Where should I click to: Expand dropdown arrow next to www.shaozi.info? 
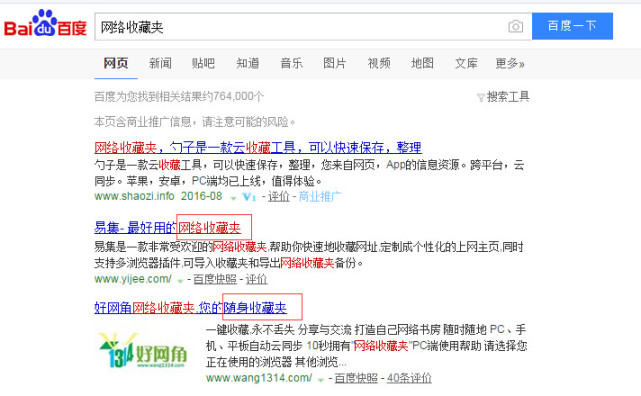click(x=233, y=198)
